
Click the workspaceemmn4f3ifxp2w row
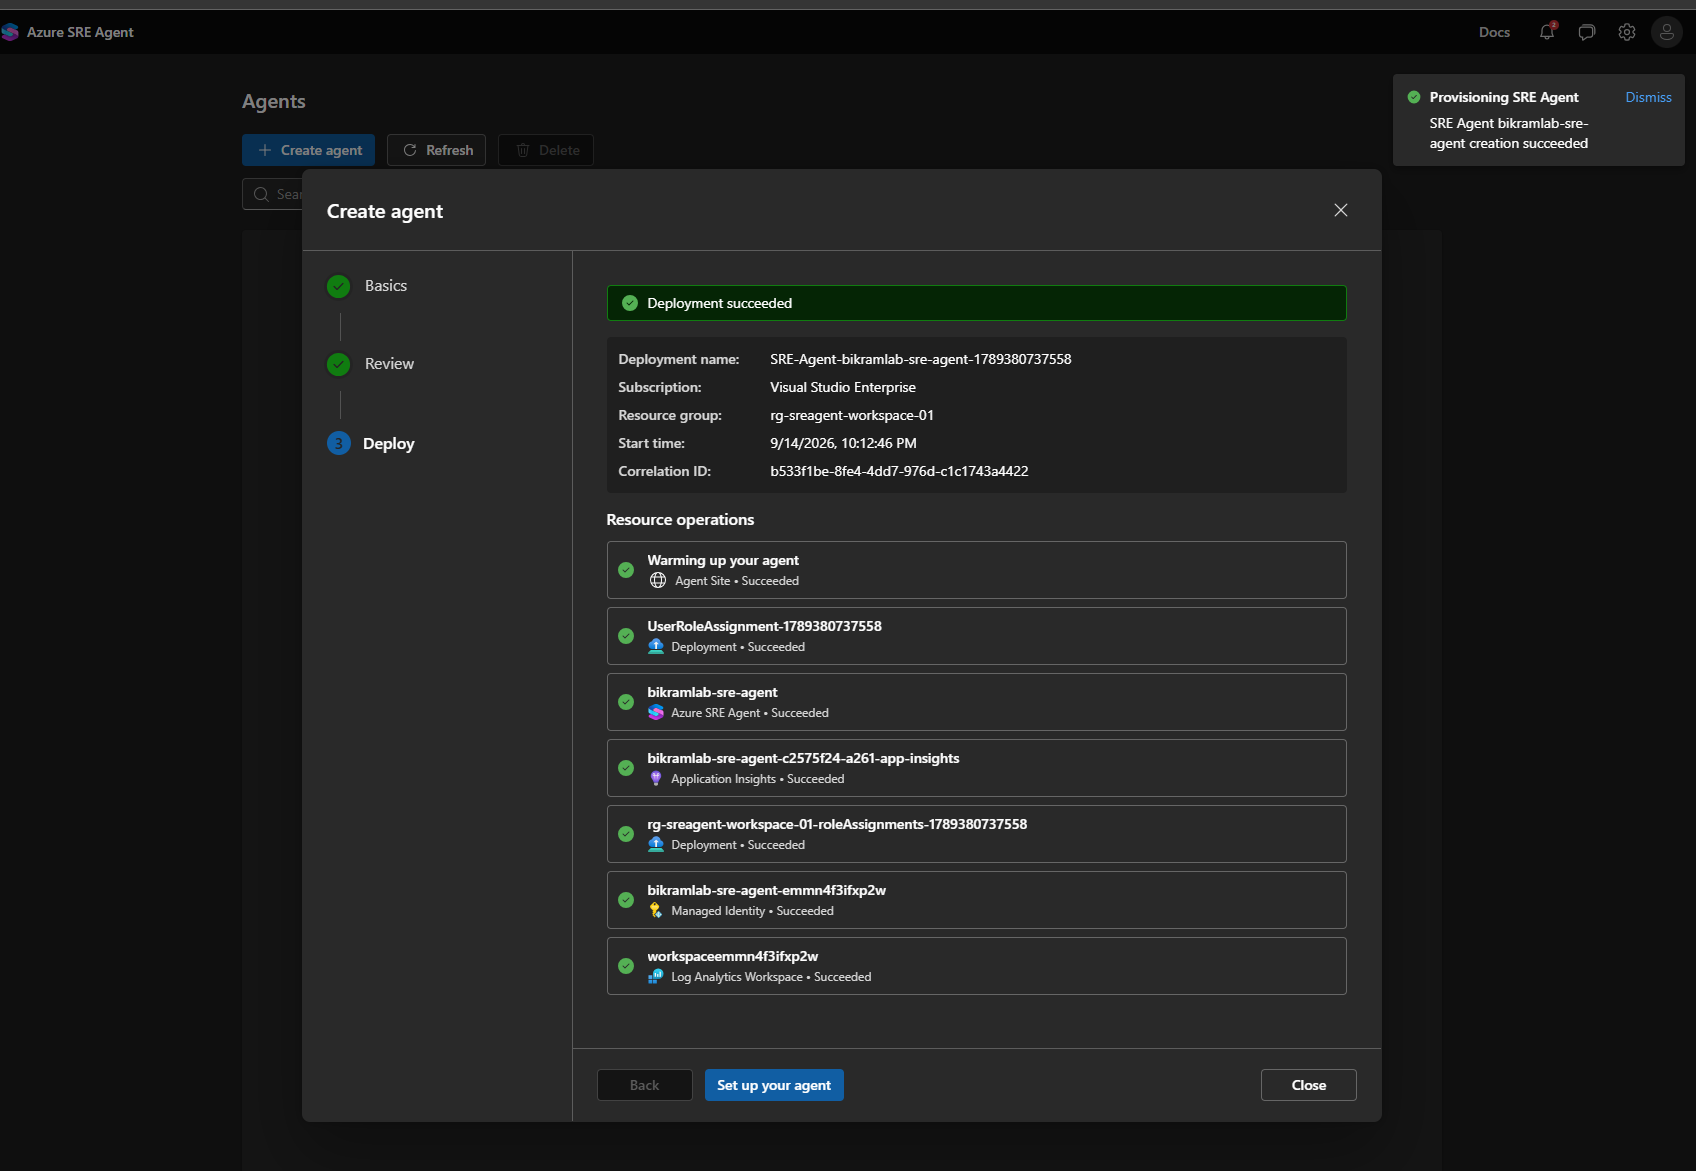(976, 966)
